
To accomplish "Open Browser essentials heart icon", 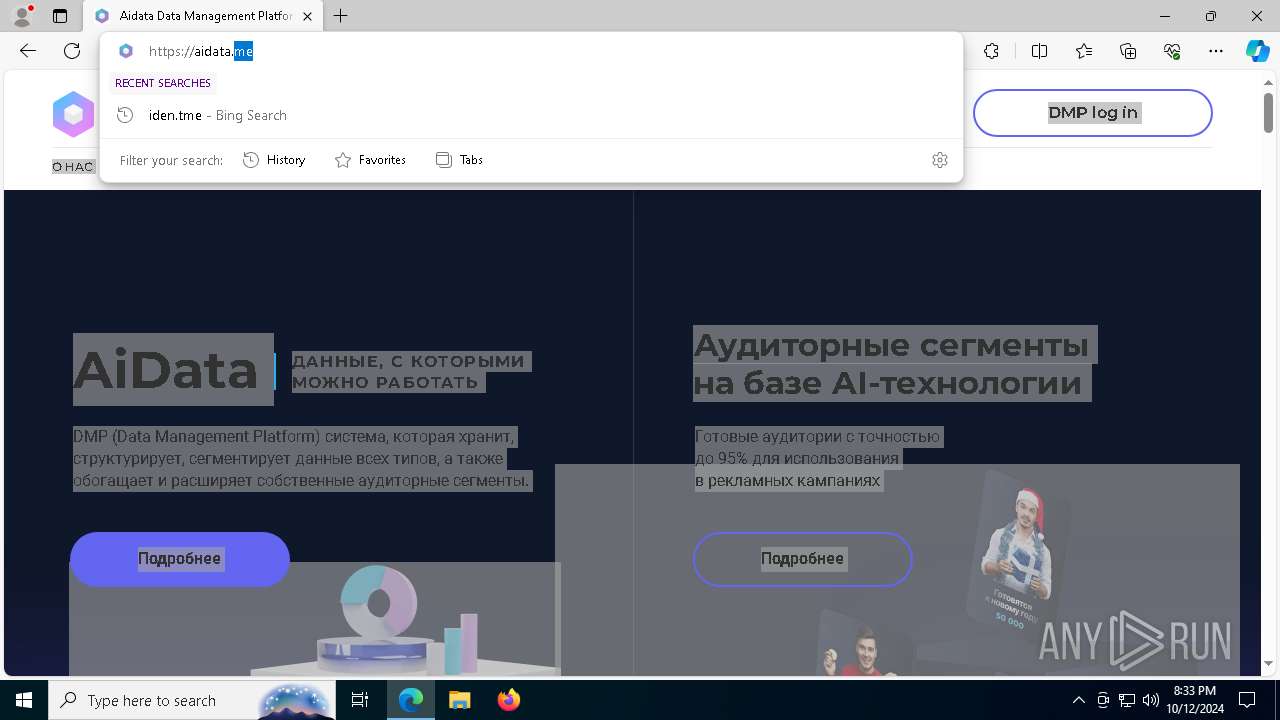I will coord(1172,51).
